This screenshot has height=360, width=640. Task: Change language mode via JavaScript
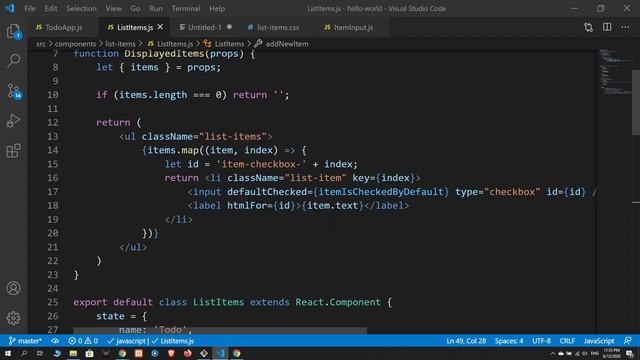coord(599,341)
